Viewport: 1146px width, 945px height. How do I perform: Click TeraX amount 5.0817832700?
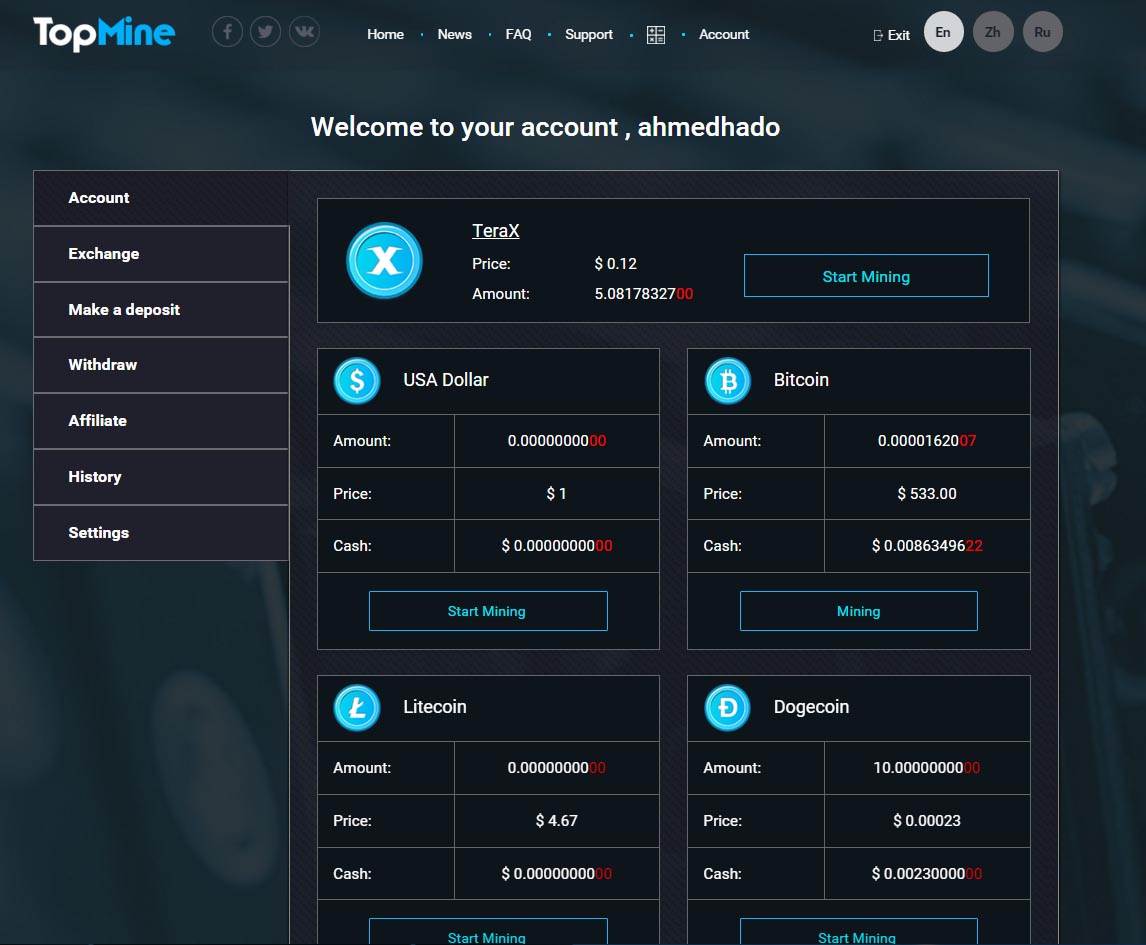pos(644,294)
